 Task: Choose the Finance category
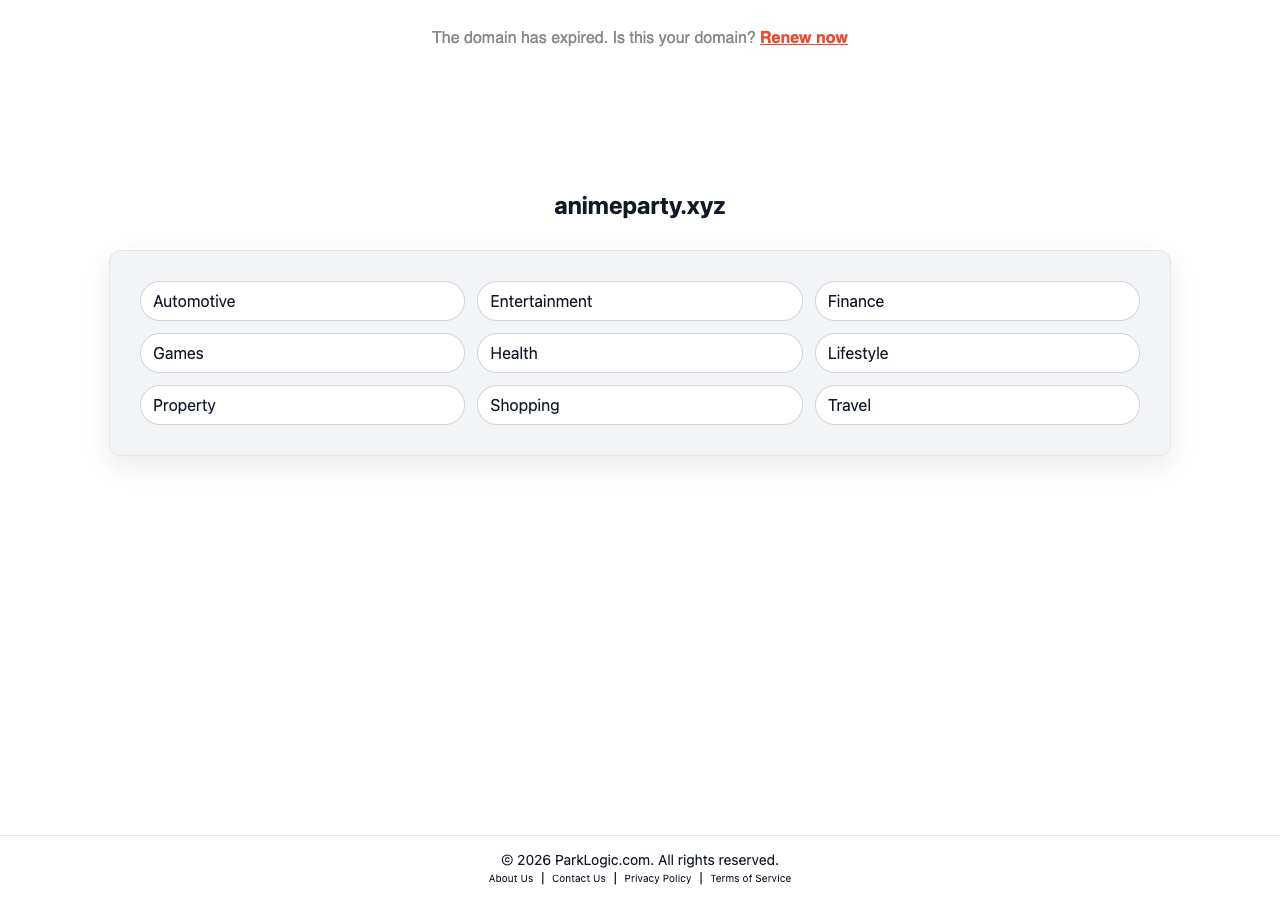click(976, 301)
